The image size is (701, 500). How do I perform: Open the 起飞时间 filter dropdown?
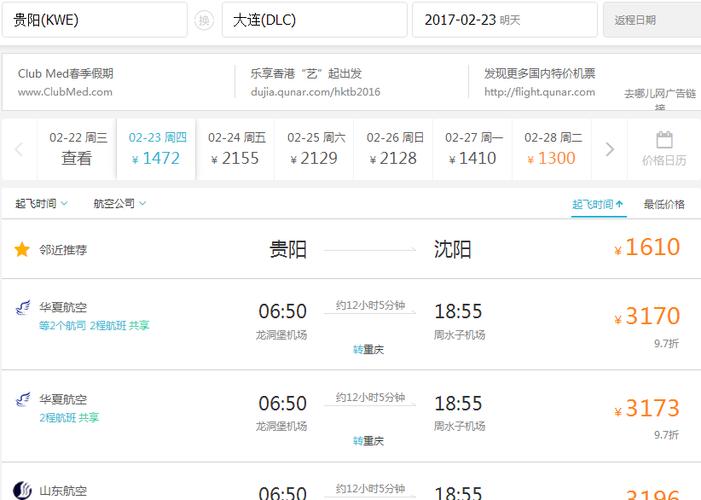41,203
